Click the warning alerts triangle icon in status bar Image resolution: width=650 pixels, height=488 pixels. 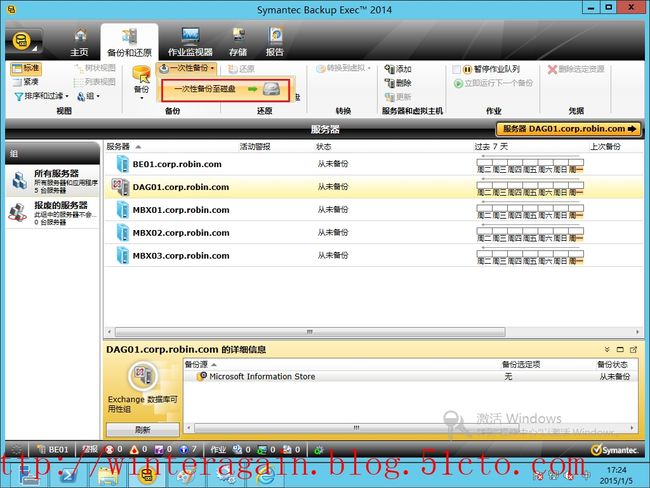coord(134,449)
